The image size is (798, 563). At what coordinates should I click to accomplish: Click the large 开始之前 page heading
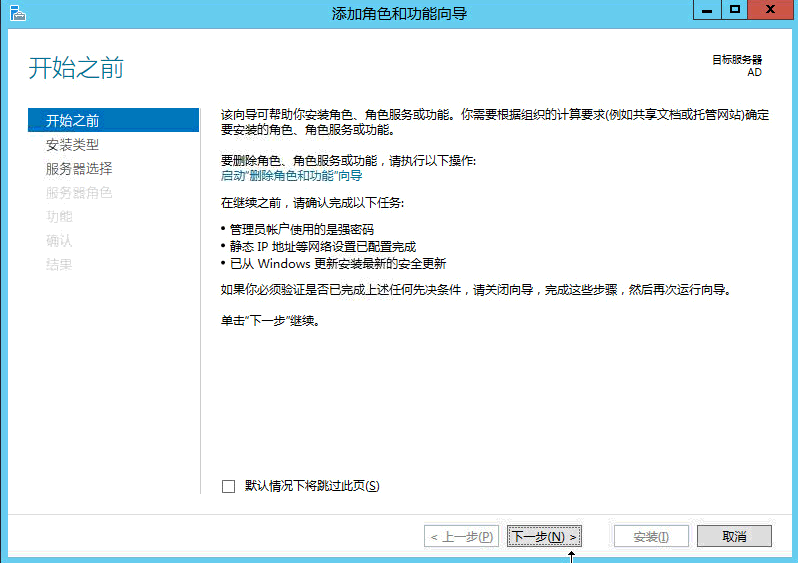tap(76, 69)
